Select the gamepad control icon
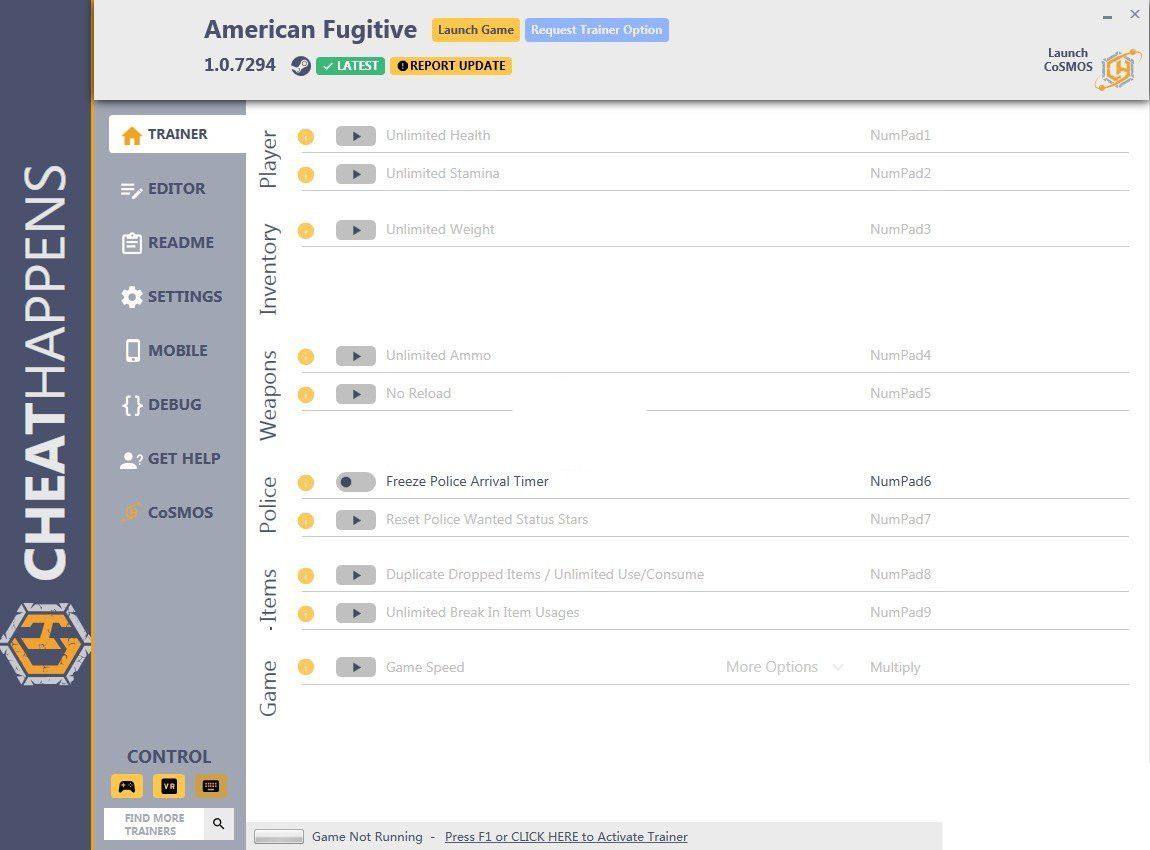The width and height of the screenshot is (1150, 850). pos(127,786)
